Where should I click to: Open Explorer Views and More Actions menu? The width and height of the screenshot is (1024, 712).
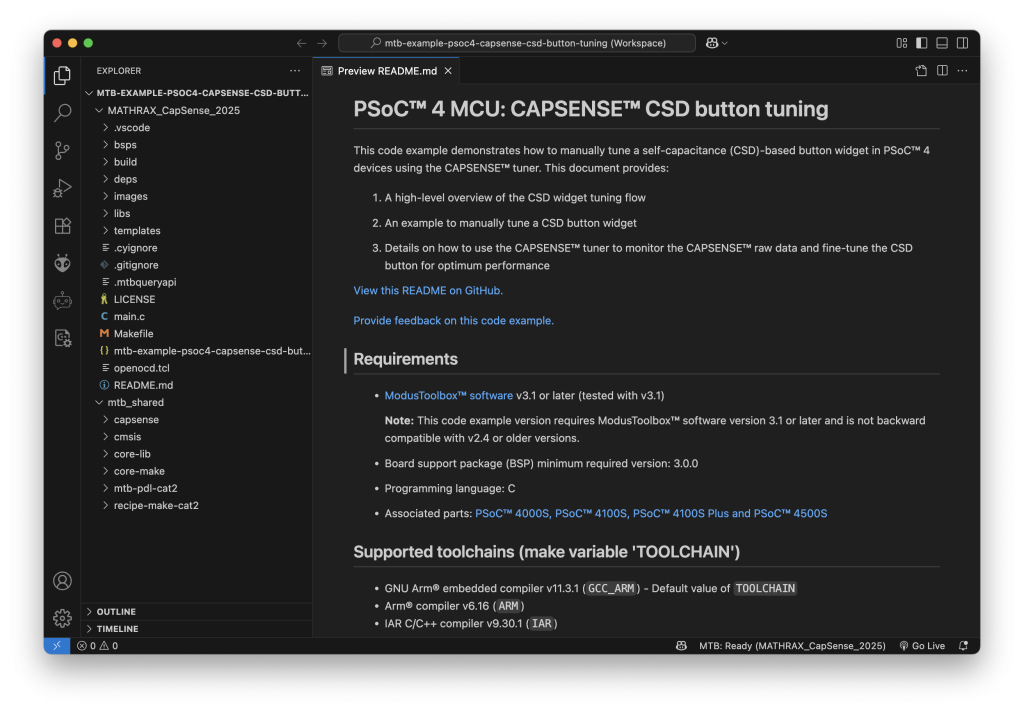click(x=295, y=71)
